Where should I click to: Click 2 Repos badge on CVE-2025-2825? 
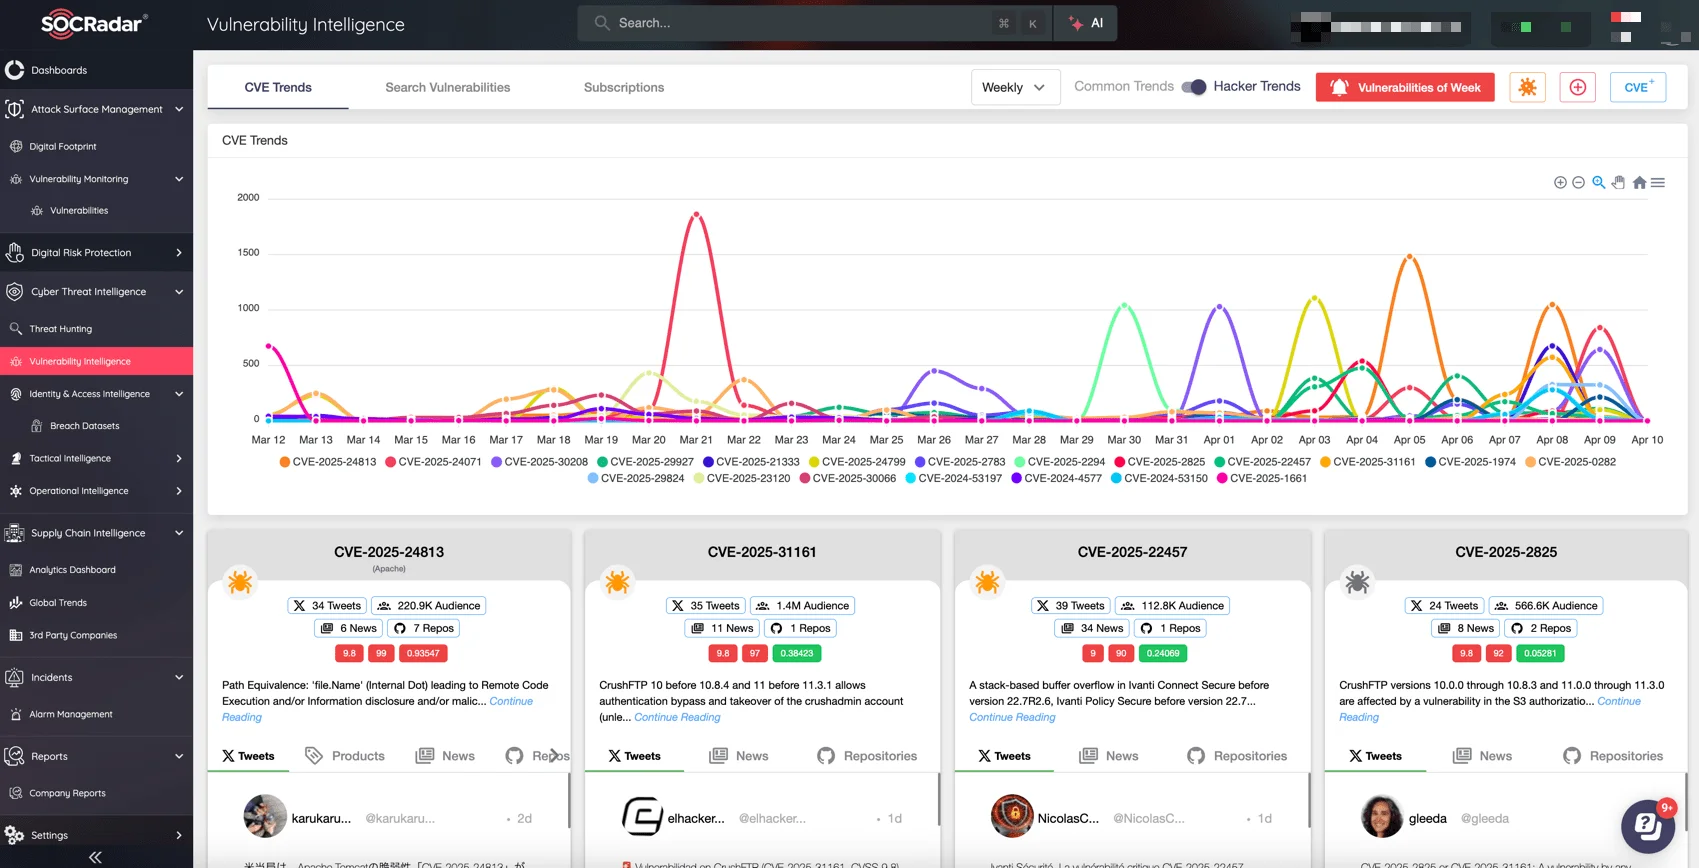(x=1541, y=628)
